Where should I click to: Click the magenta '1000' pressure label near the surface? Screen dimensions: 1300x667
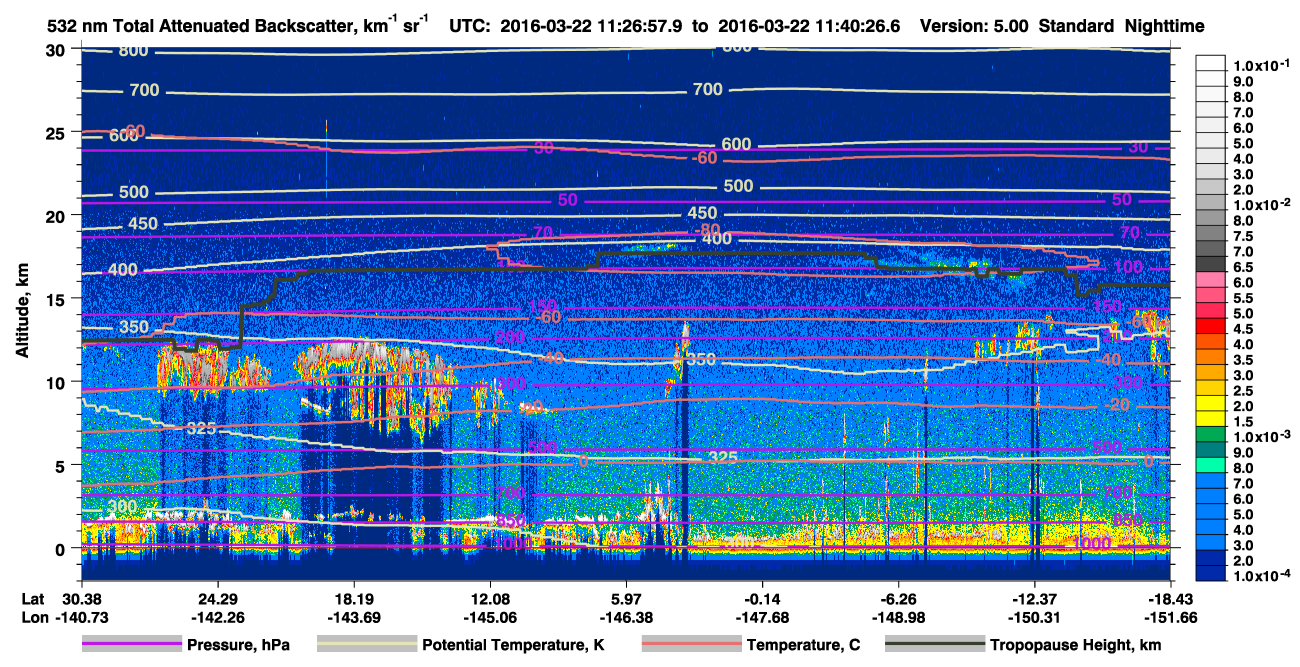click(x=1090, y=543)
